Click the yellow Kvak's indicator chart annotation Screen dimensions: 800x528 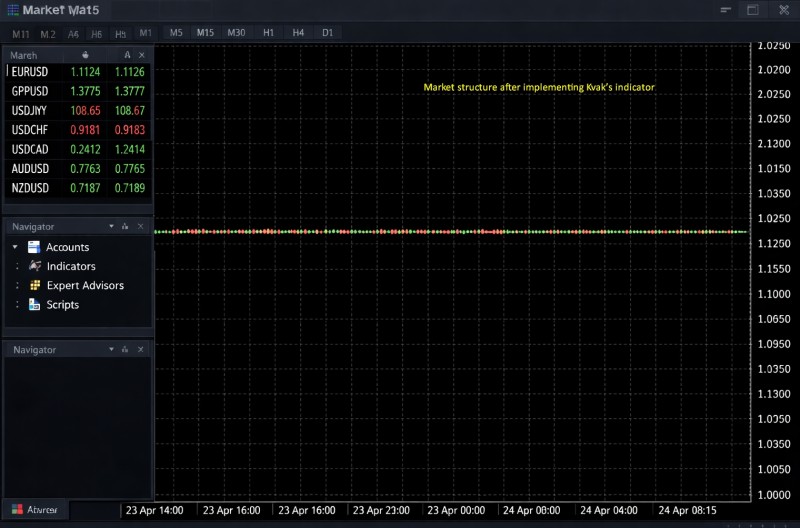(539, 87)
